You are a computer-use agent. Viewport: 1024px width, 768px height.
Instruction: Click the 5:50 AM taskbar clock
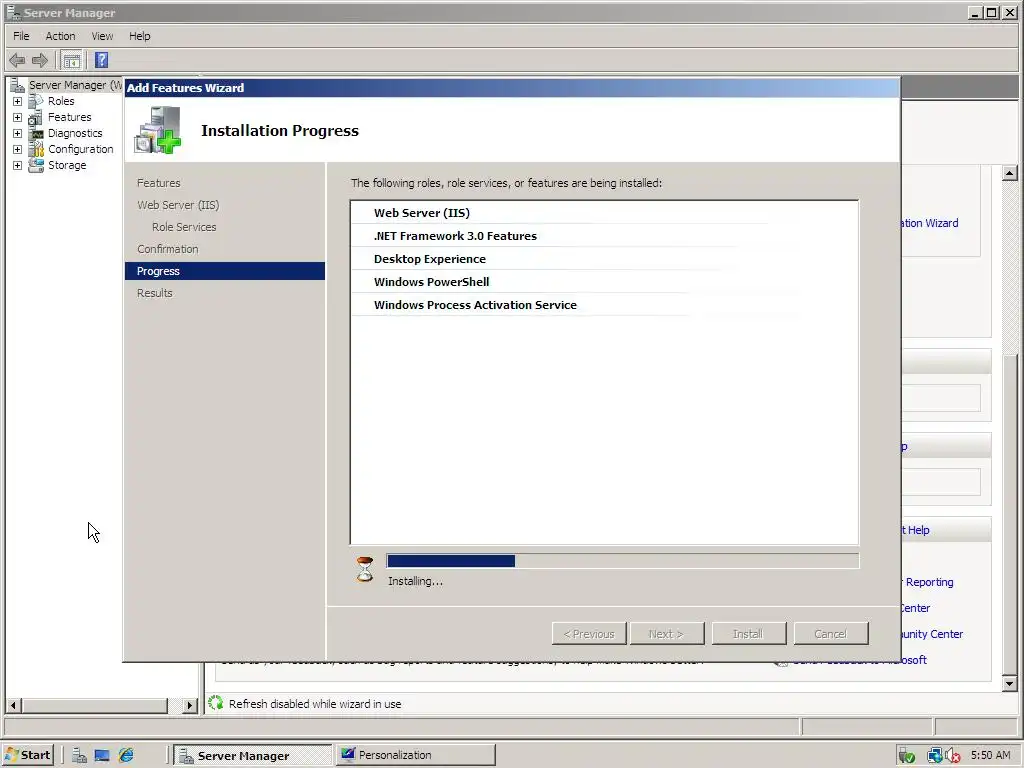click(990, 755)
